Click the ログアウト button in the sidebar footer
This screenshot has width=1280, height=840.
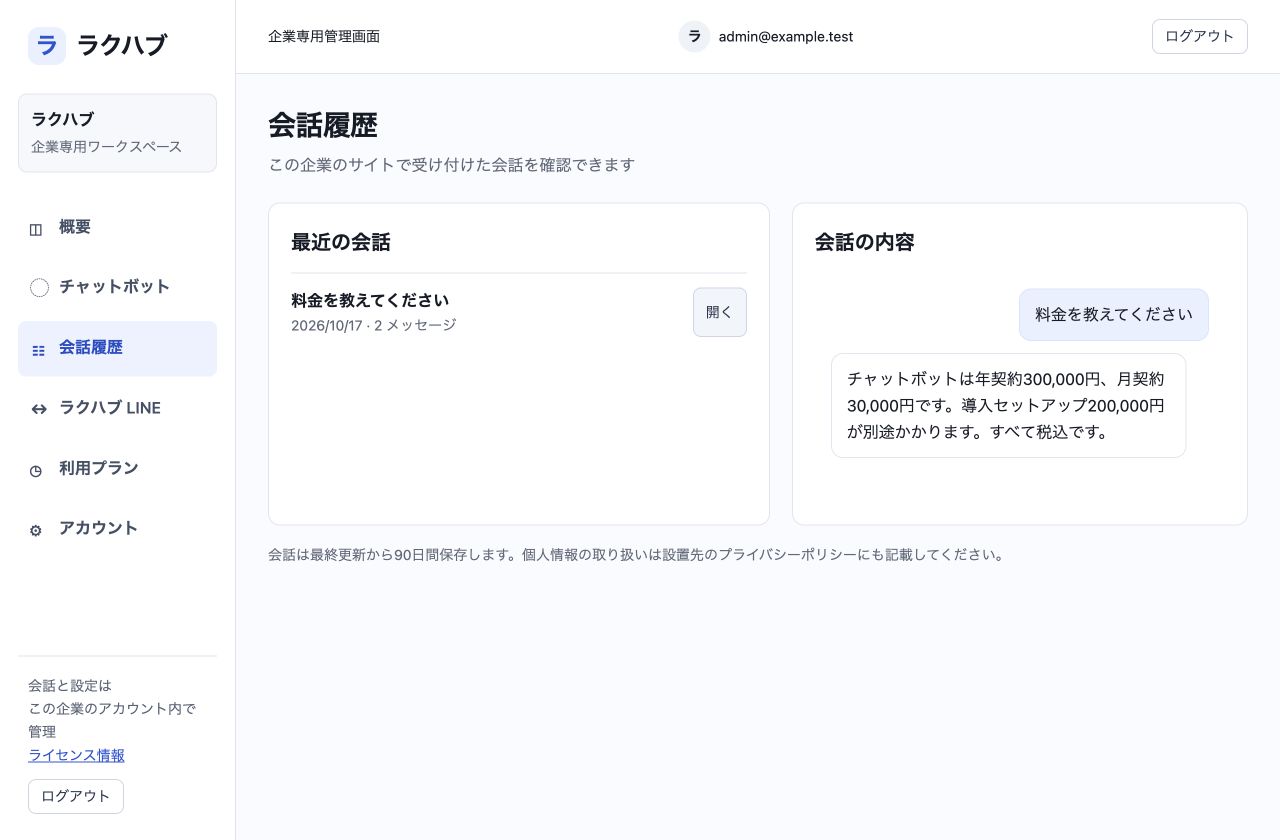[76, 796]
